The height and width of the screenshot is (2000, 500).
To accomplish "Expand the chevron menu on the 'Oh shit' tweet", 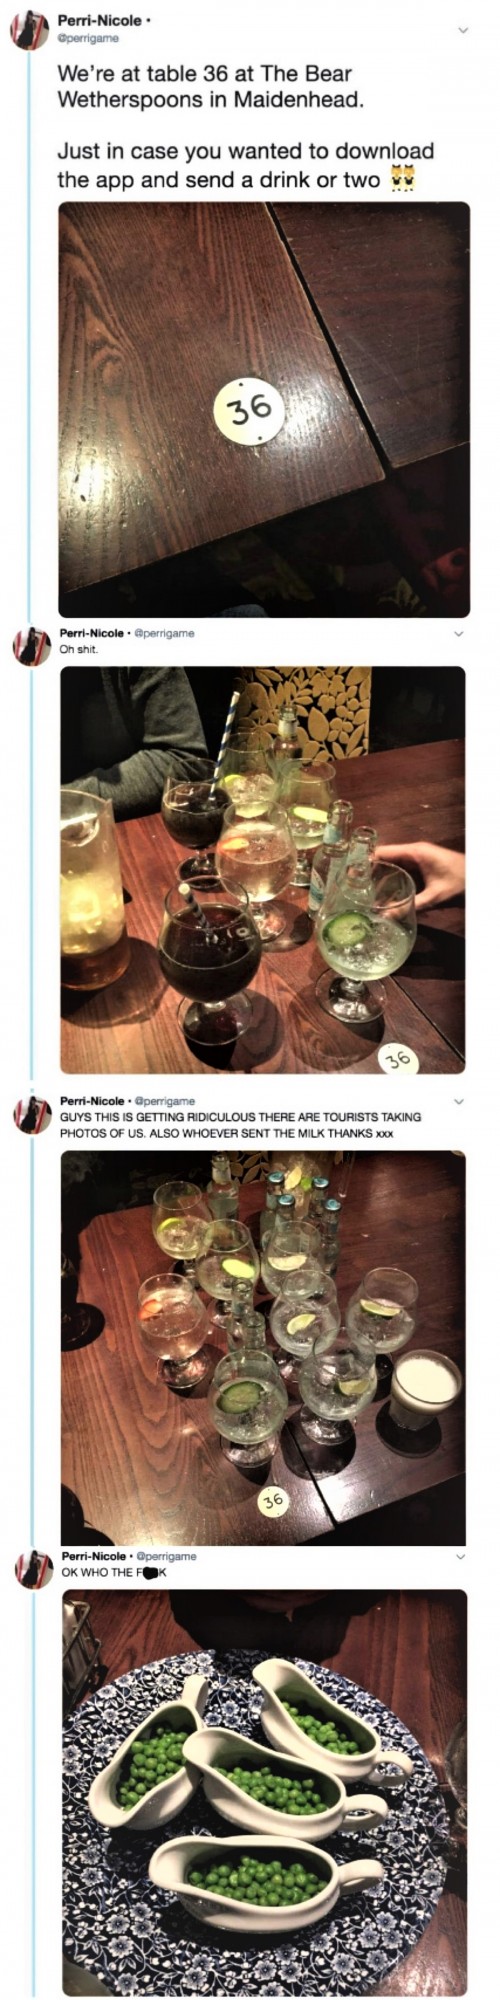I will (x=461, y=633).
